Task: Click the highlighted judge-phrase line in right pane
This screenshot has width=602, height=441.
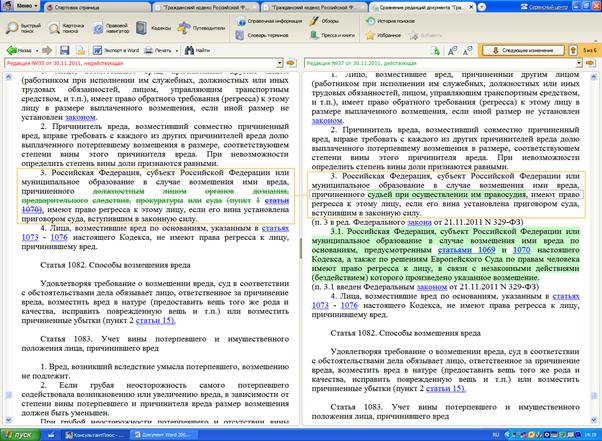Action: [447, 195]
